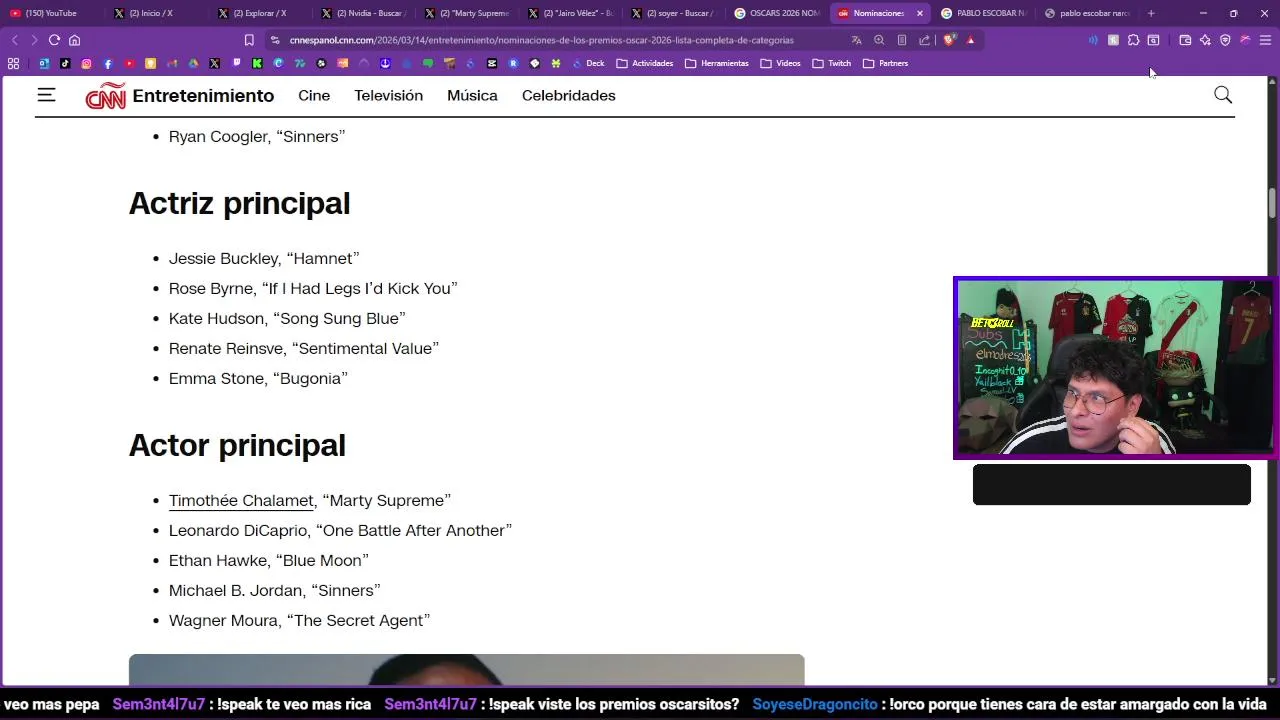Go to browser home with house icon

(74, 40)
